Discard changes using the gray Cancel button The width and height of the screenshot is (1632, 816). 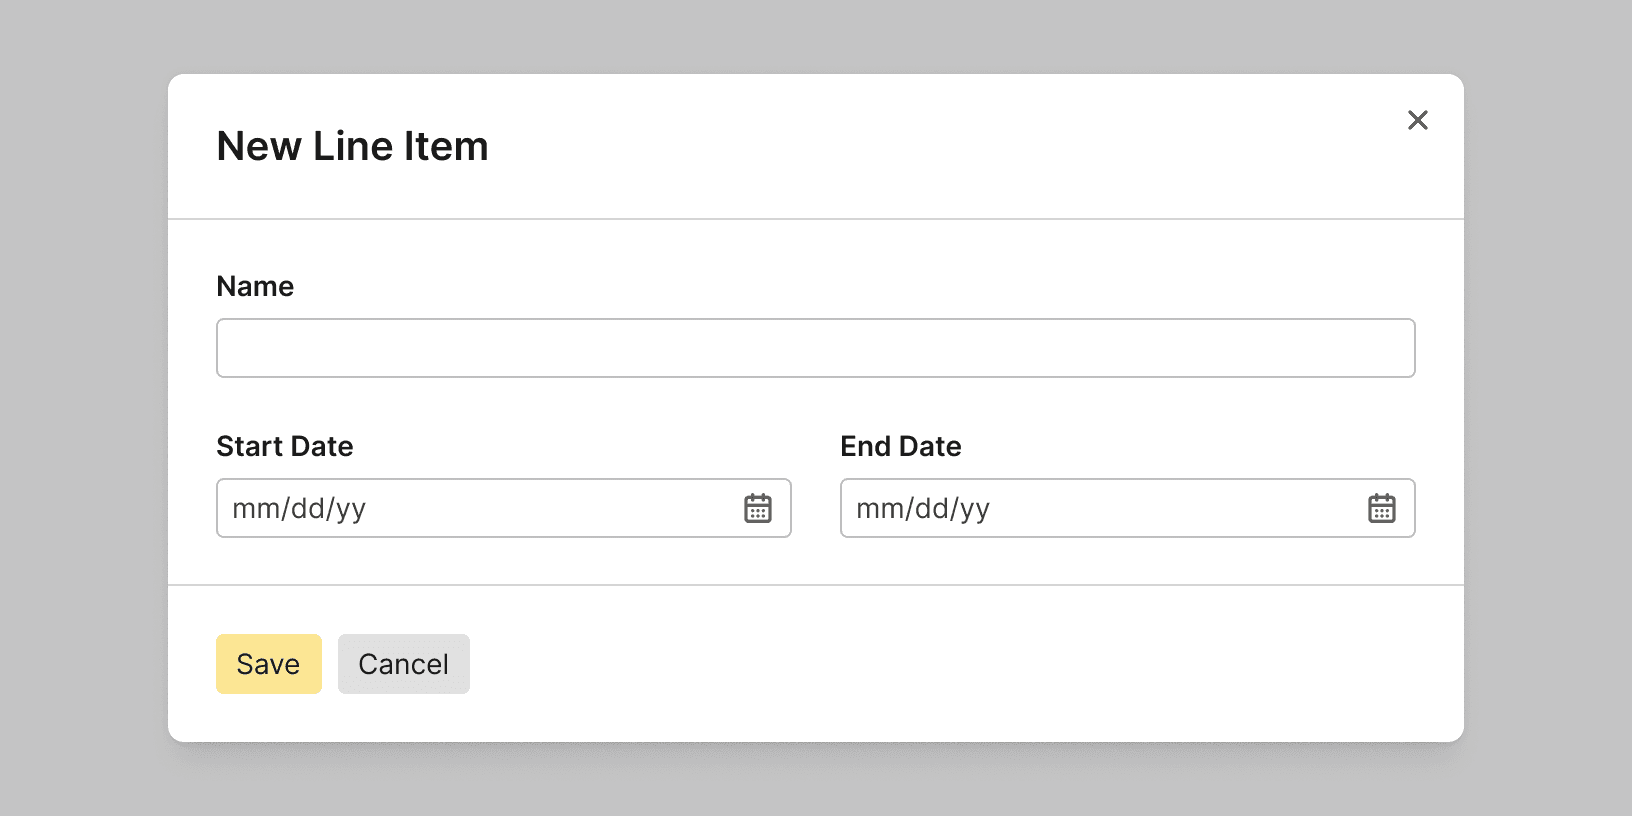coord(403,664)
